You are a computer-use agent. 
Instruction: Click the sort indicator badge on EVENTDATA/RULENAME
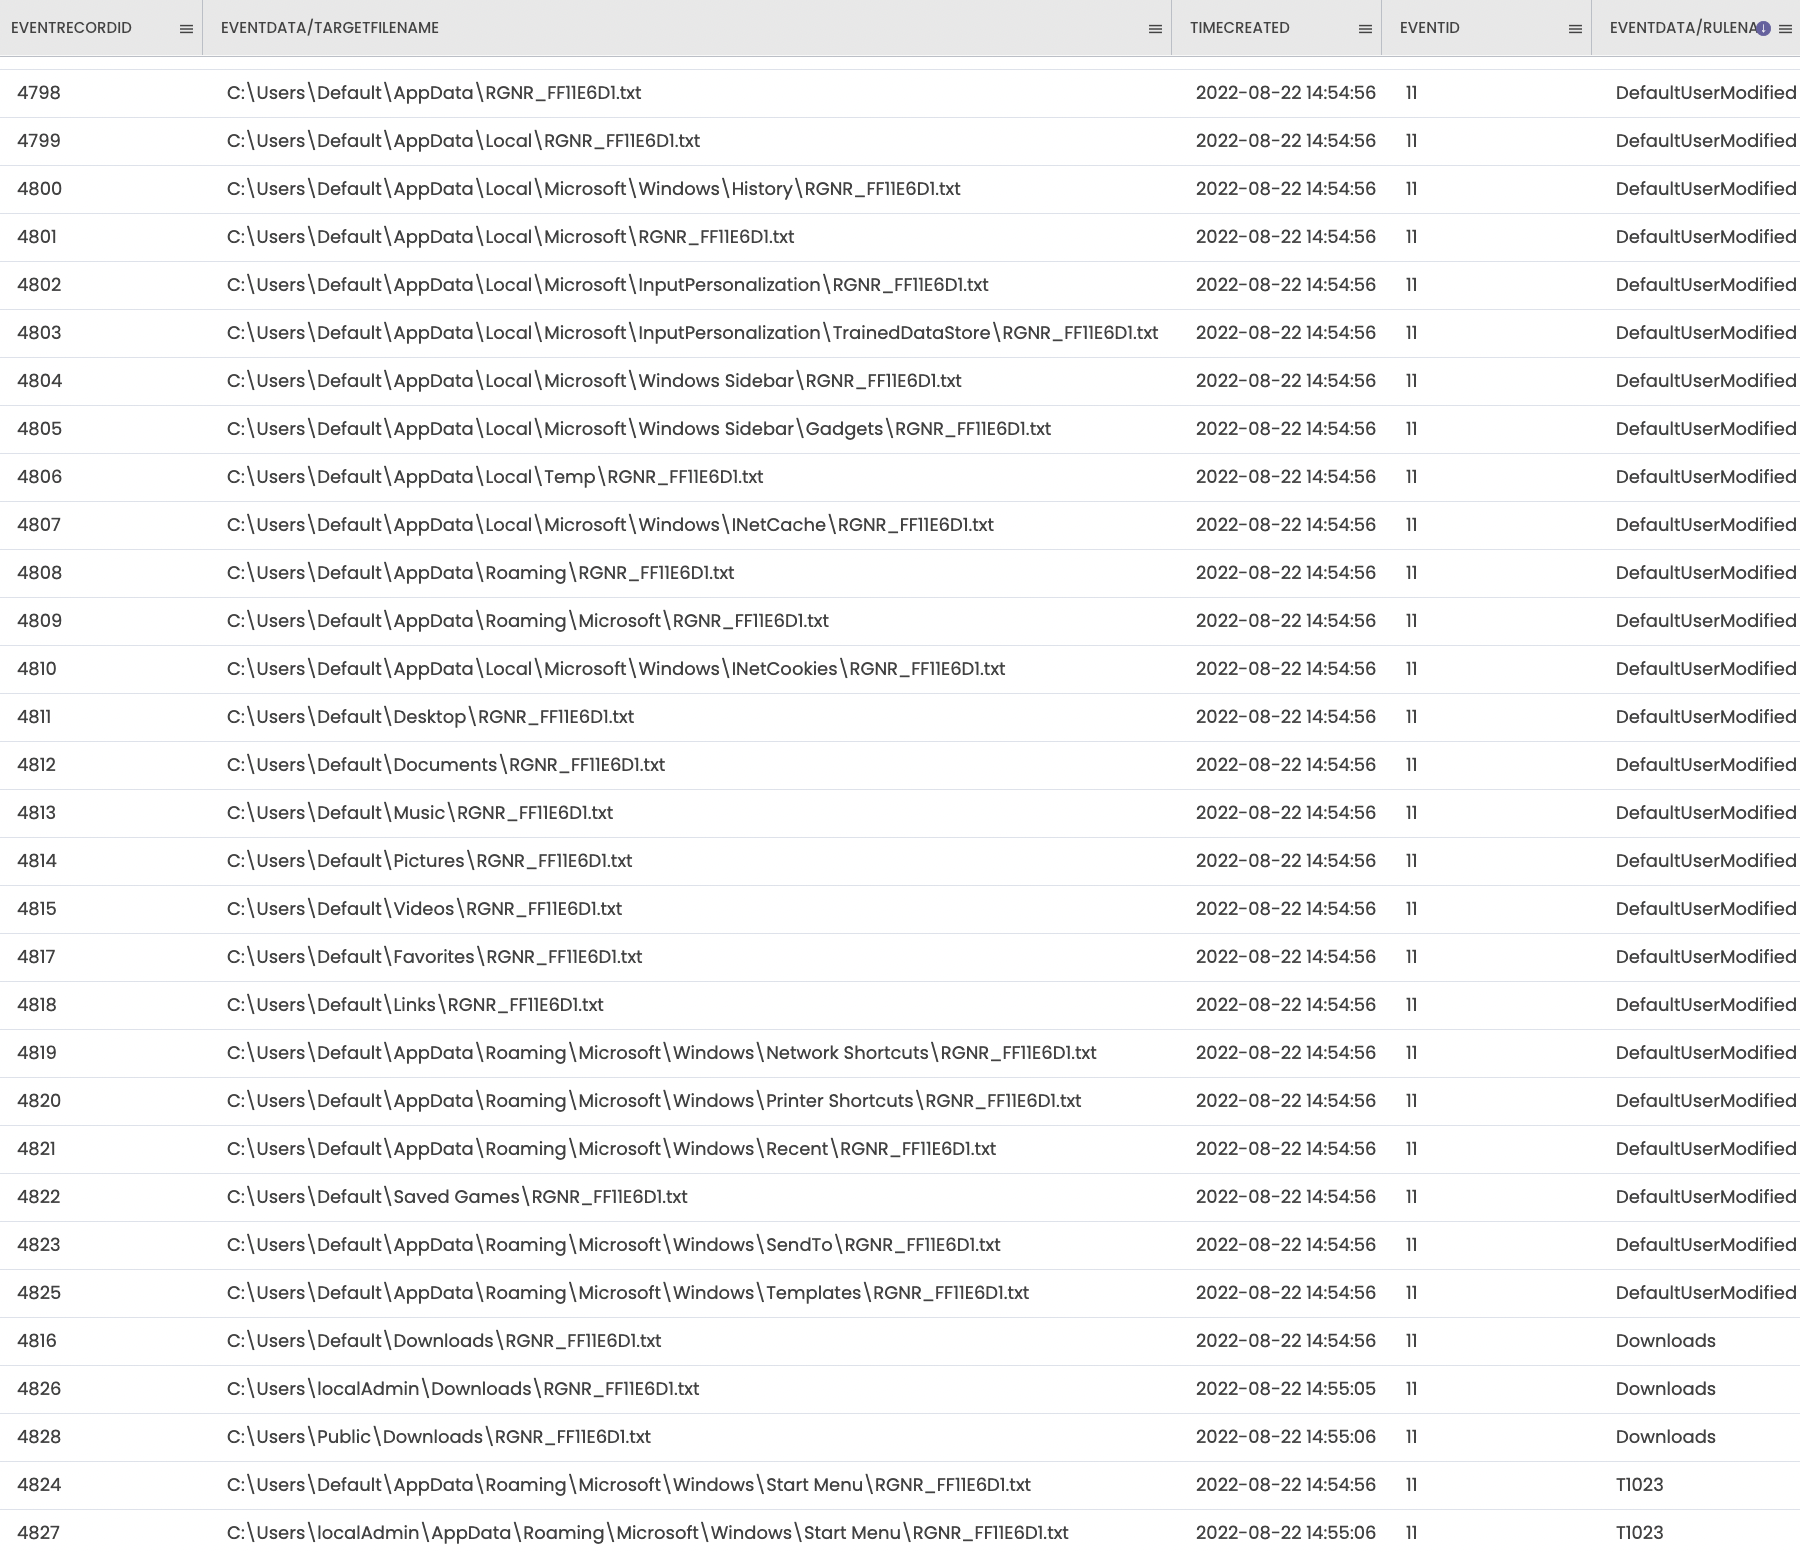pyautogui.click(x=1763, y=28)
